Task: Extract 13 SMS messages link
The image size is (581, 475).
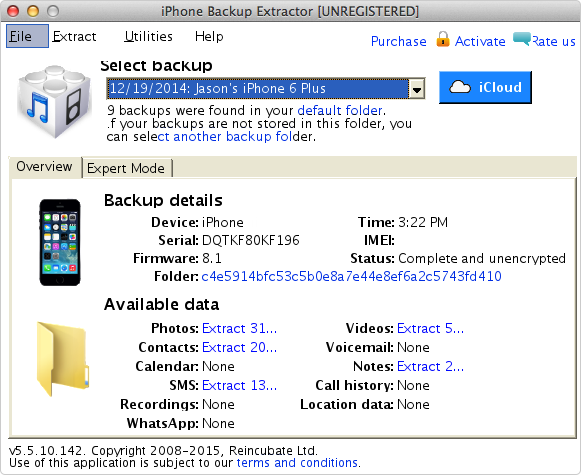Action: click(239, 385)
